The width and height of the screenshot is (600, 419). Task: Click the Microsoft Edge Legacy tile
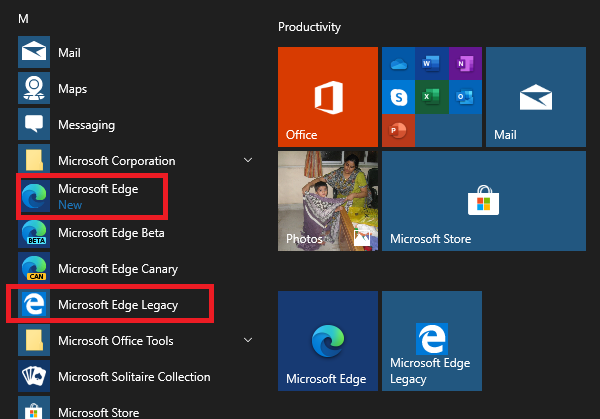[432, 341]
